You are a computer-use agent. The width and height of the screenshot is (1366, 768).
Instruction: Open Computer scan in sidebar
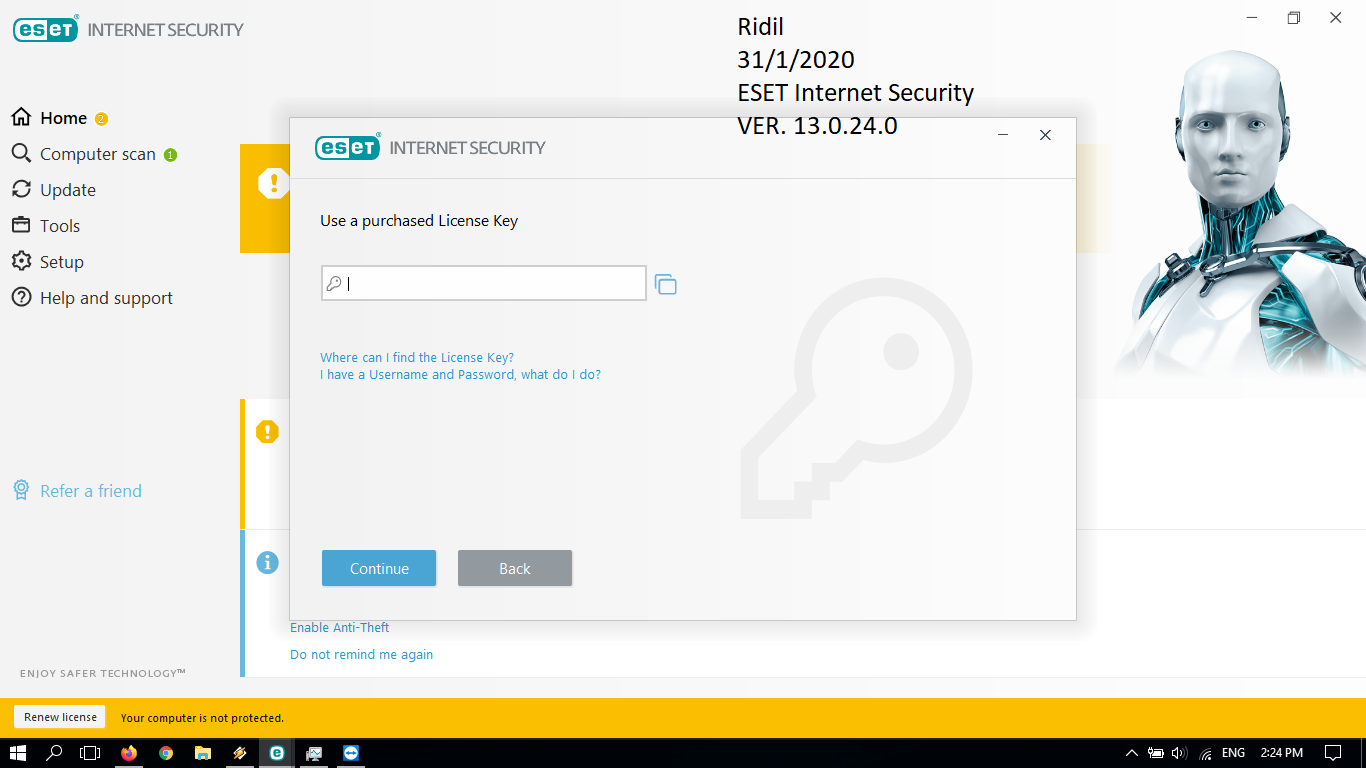[97, 154]
